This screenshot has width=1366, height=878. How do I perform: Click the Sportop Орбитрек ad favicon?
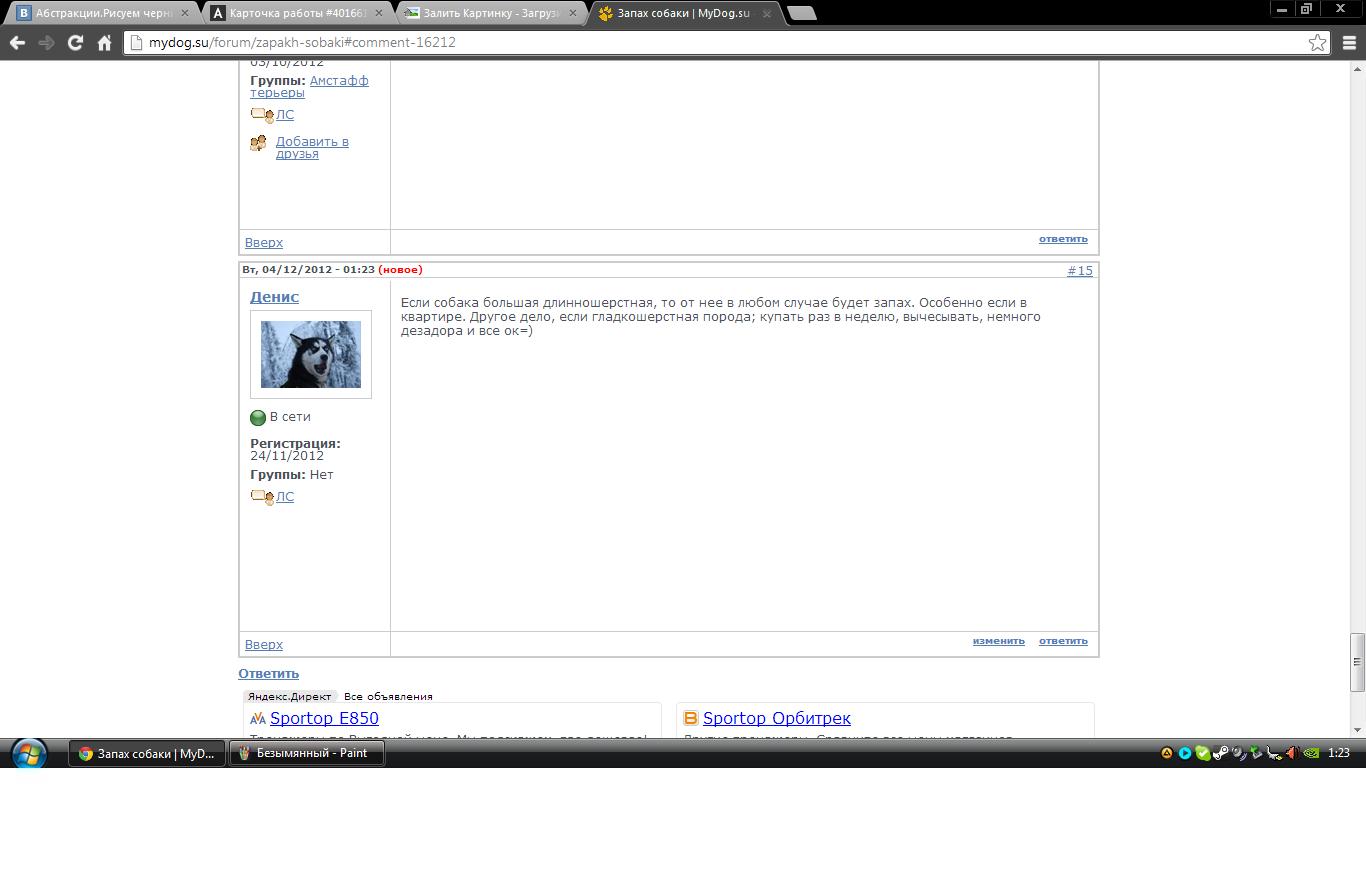pos(690,718)
